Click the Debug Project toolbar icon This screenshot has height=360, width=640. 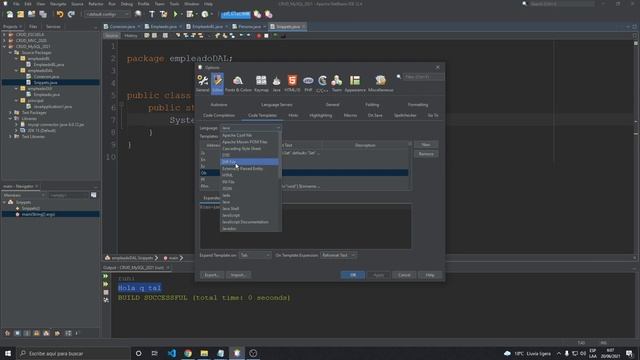(190, 14)
